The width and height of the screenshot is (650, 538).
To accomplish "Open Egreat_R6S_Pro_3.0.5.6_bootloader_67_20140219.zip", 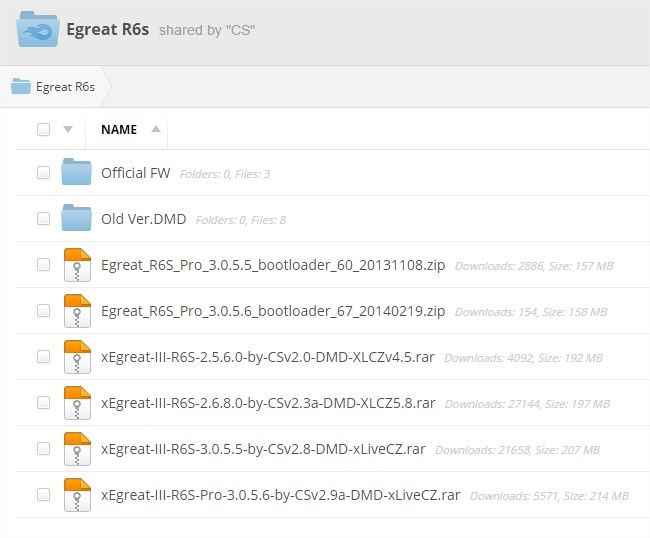I will [x=273, y=311].
